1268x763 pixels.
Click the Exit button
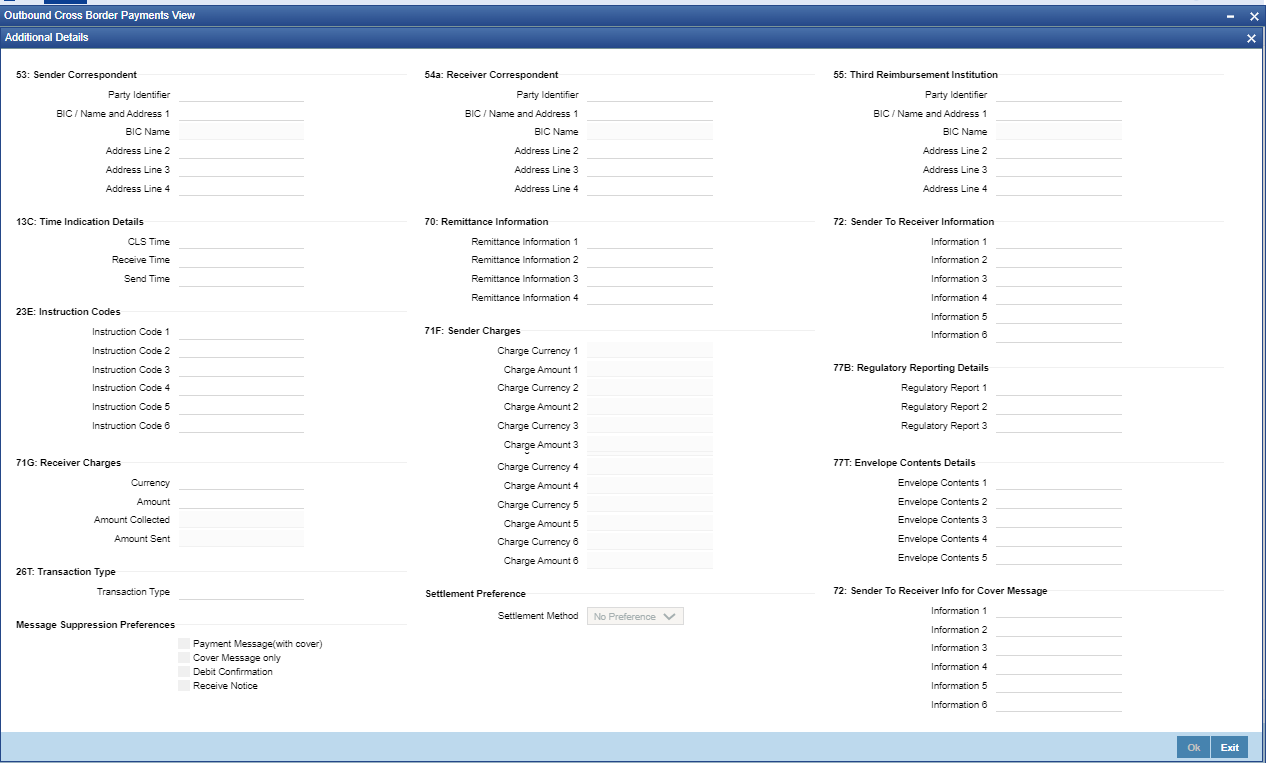click(x=1229, y=747)
